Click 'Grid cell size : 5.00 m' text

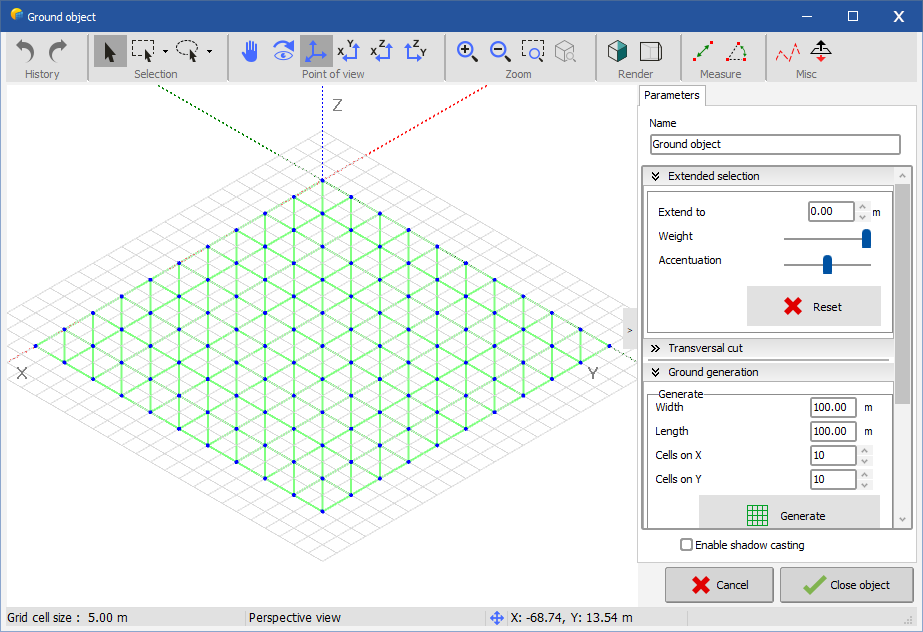[67, 618]
